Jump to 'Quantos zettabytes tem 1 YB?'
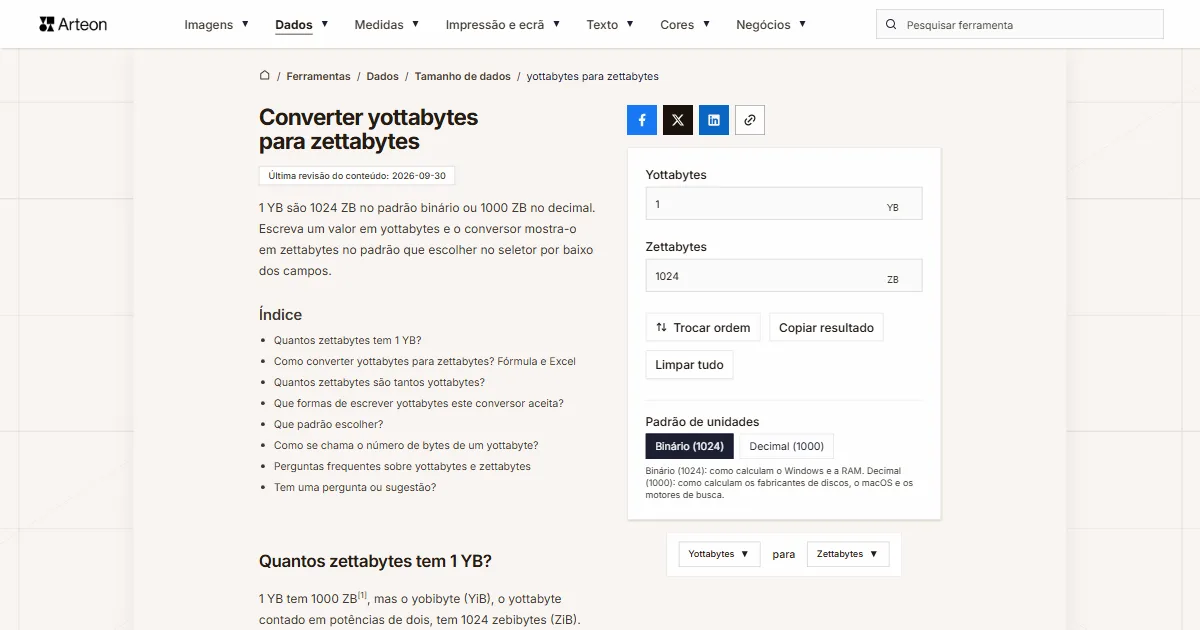 click(348, 340)
